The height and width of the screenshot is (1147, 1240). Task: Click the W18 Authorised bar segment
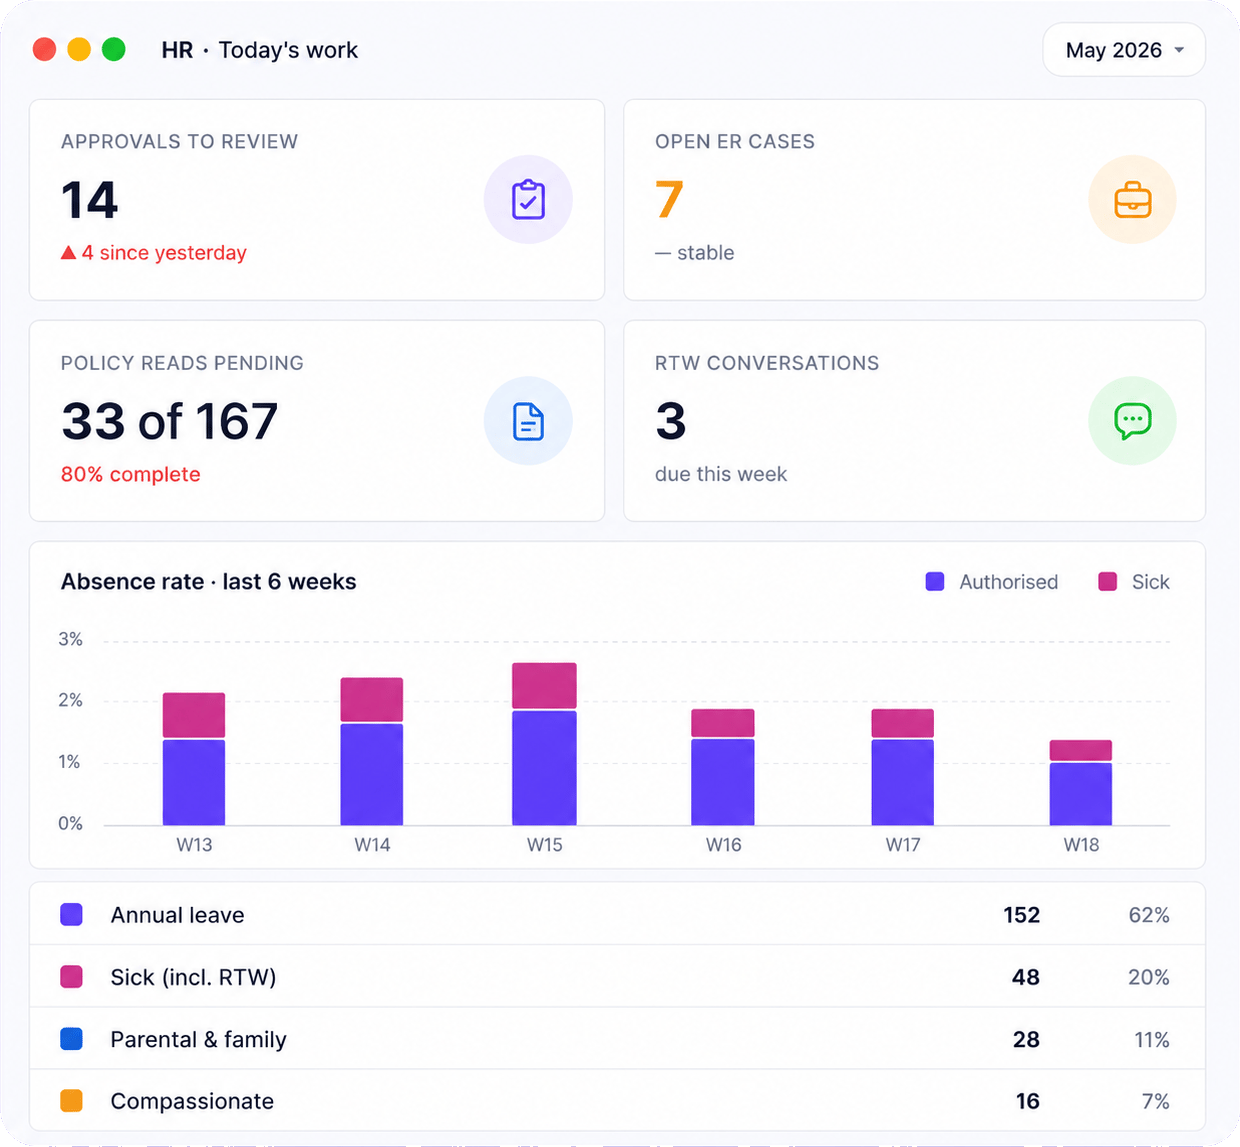point(1081,794)
